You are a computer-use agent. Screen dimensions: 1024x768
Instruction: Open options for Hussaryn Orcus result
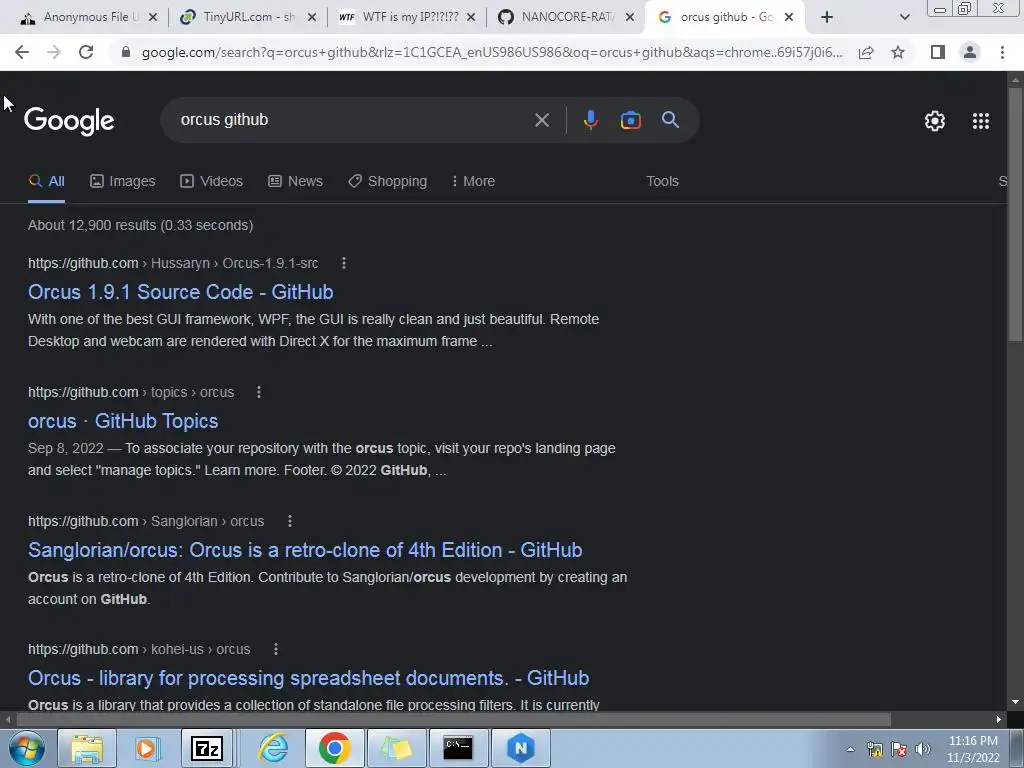(344, 263)
